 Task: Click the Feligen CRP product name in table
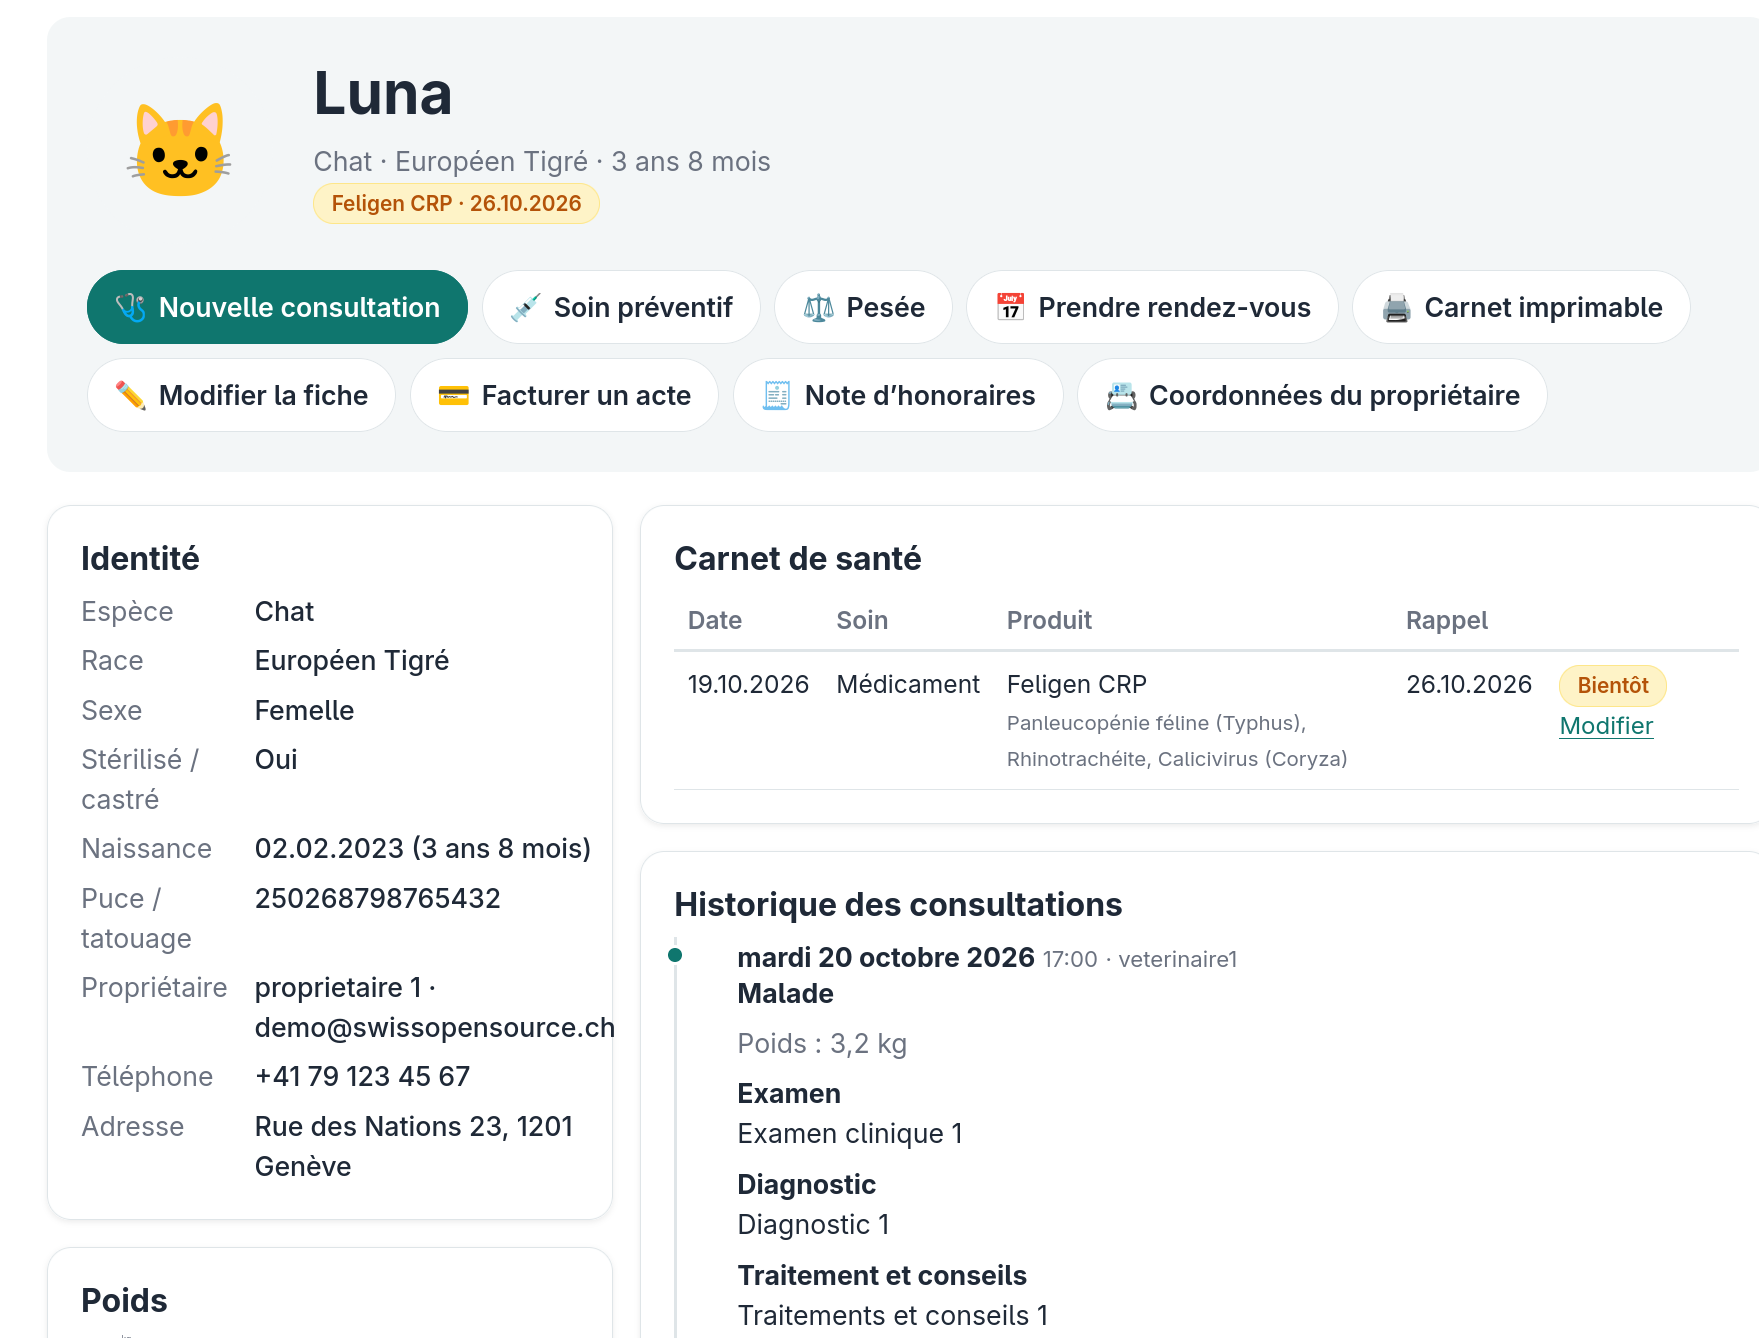click(x=1077, y=685)
